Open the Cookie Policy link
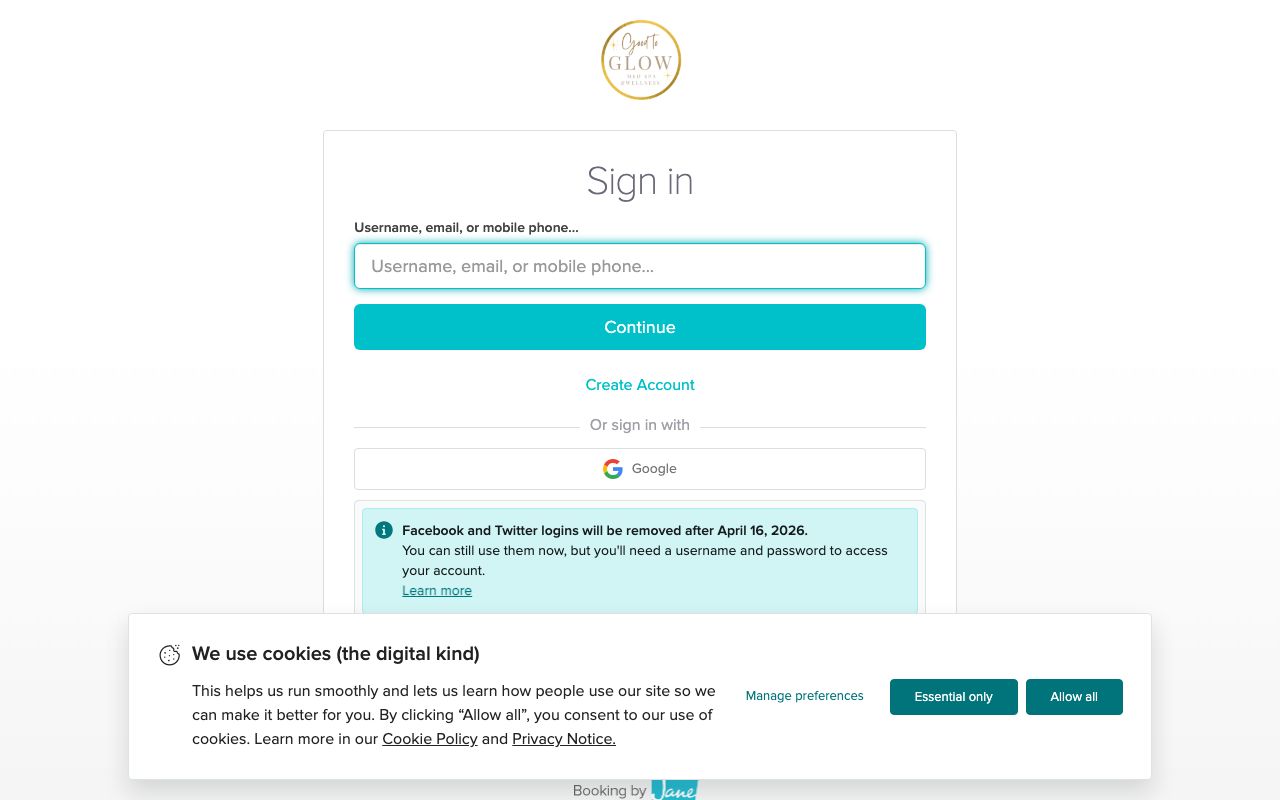The image size is (1280, 800). tap(430, 739)
